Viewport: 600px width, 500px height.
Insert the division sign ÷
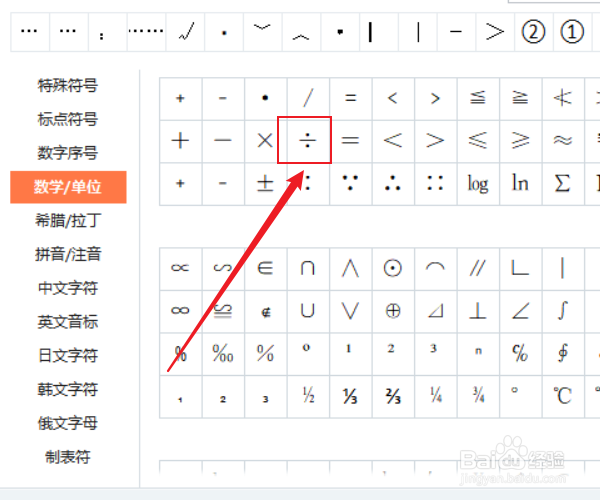point(308,141)
